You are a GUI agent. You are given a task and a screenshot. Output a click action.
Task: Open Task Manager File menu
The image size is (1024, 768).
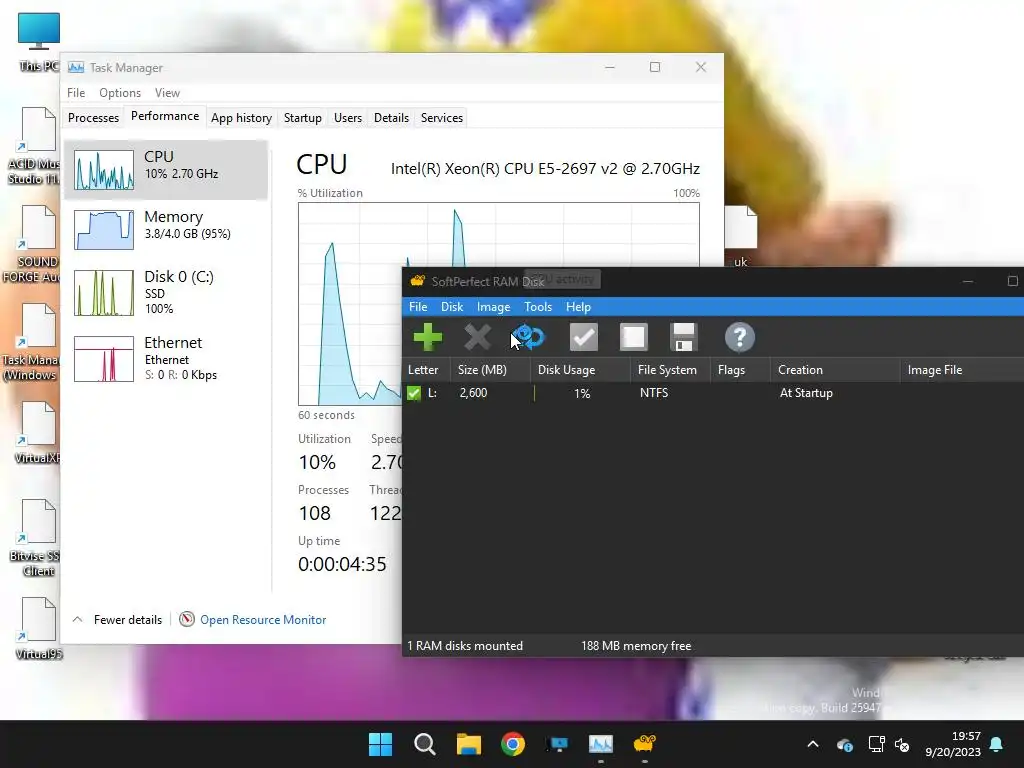pos(76,93)
